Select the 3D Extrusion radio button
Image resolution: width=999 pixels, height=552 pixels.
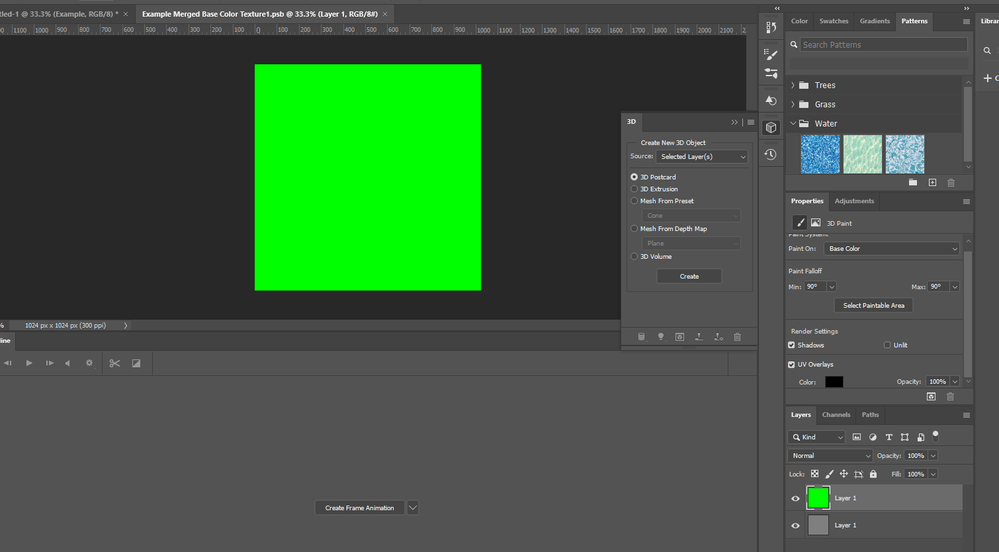(x=634, y=189)
